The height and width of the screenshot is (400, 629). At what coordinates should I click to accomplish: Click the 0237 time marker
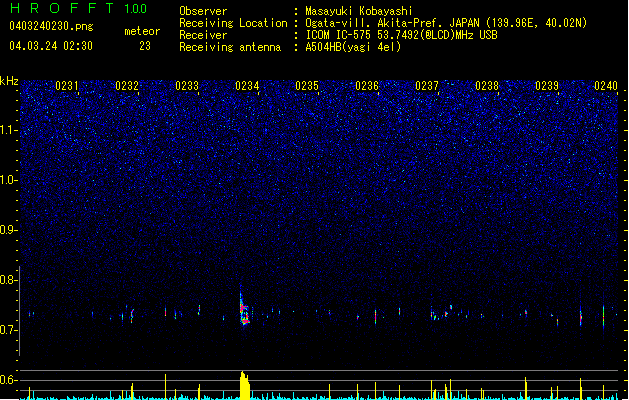click(x=427, y=86)
